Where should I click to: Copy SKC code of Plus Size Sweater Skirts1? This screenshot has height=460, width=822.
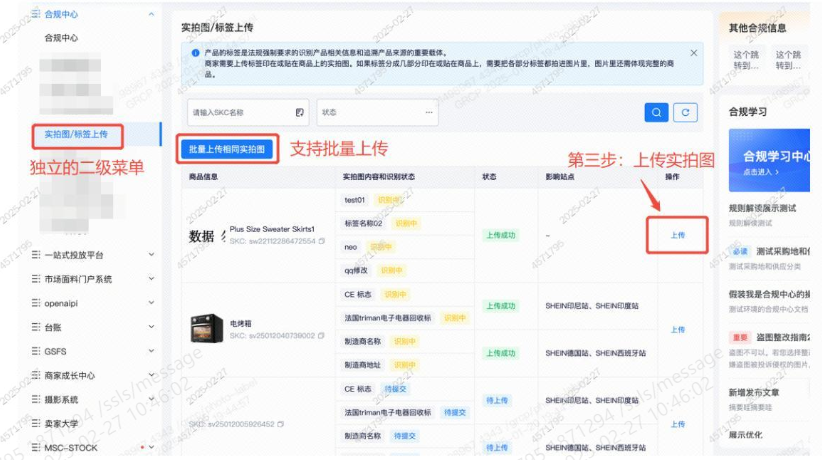(x=322, y=241)
